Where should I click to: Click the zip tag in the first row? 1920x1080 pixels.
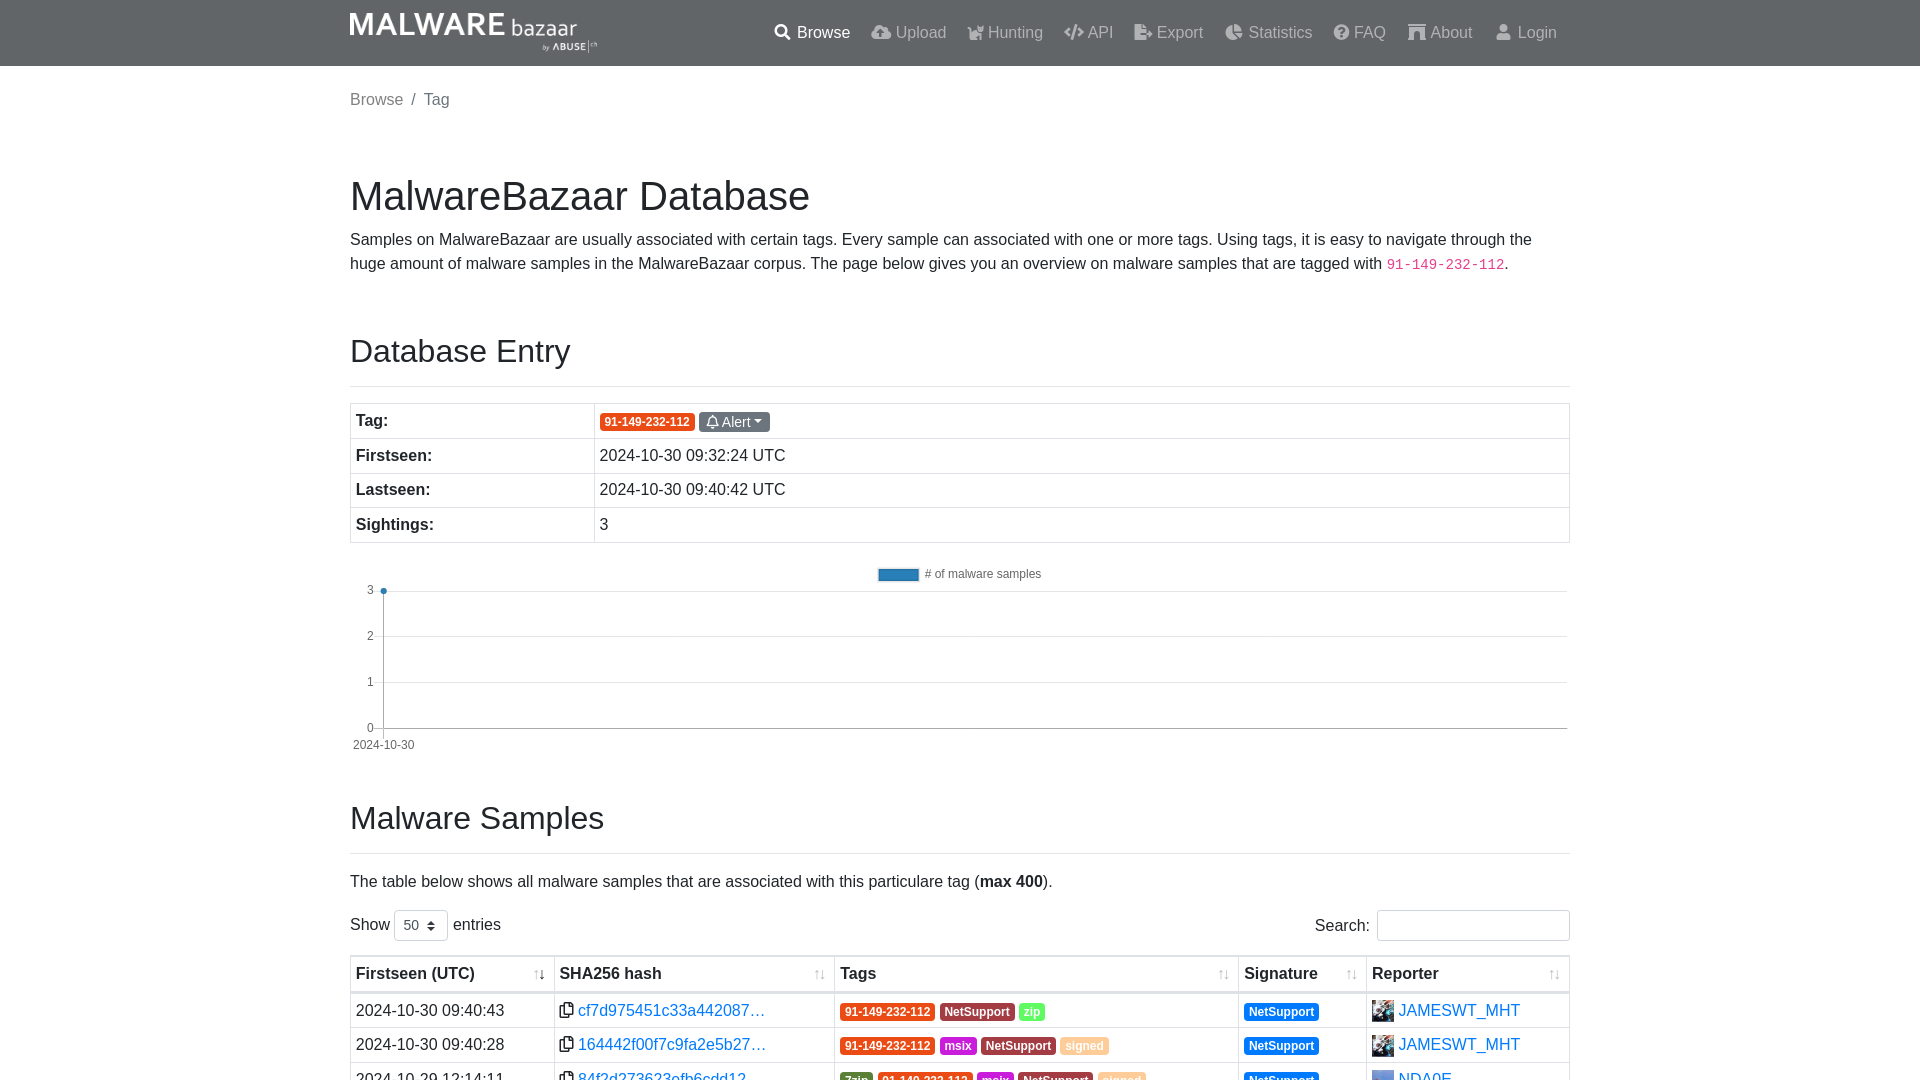[1032, 1012]
